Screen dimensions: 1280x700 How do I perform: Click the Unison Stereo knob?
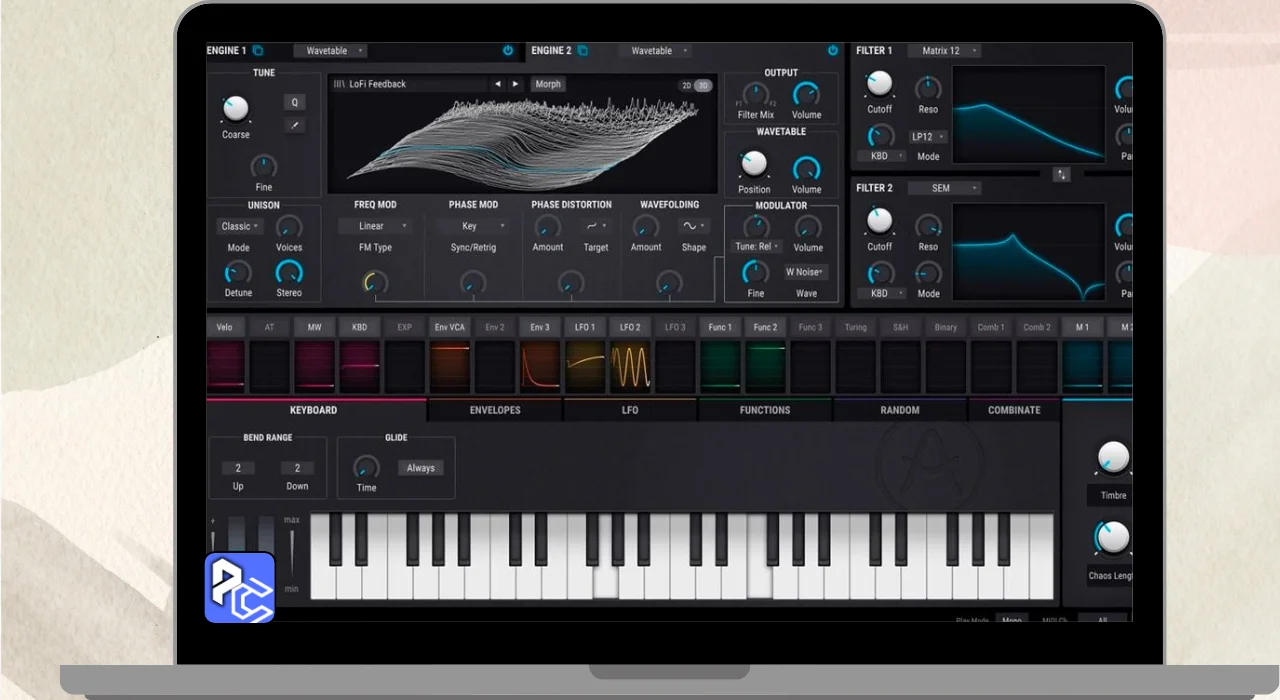[x=289, y=272]
